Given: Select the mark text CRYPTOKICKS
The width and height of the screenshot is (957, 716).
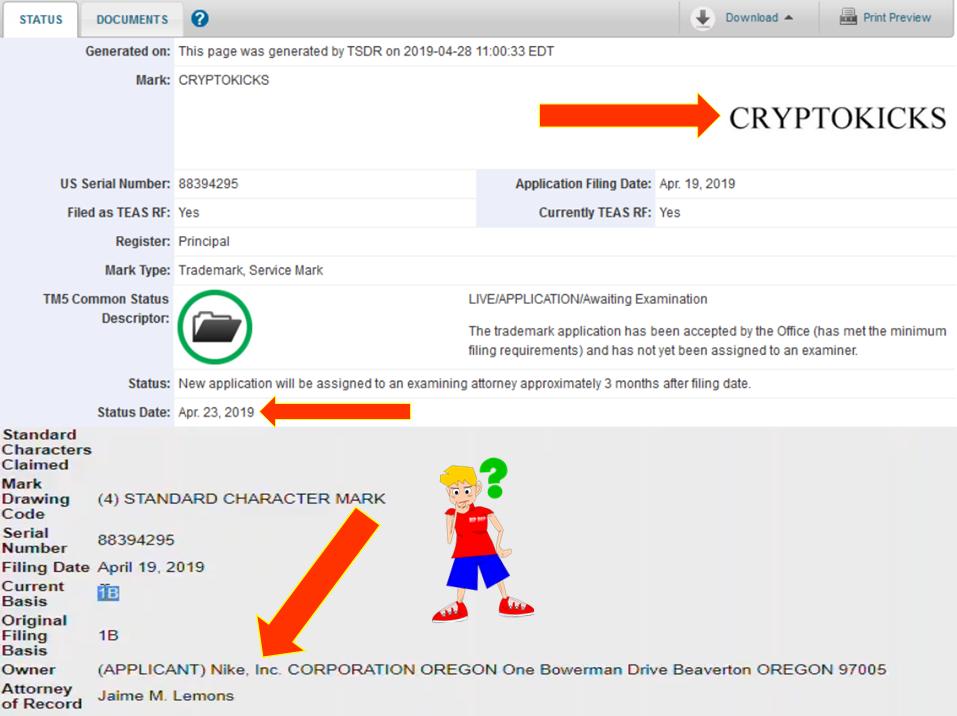Looking at the screenshot, I should [223, 80].
